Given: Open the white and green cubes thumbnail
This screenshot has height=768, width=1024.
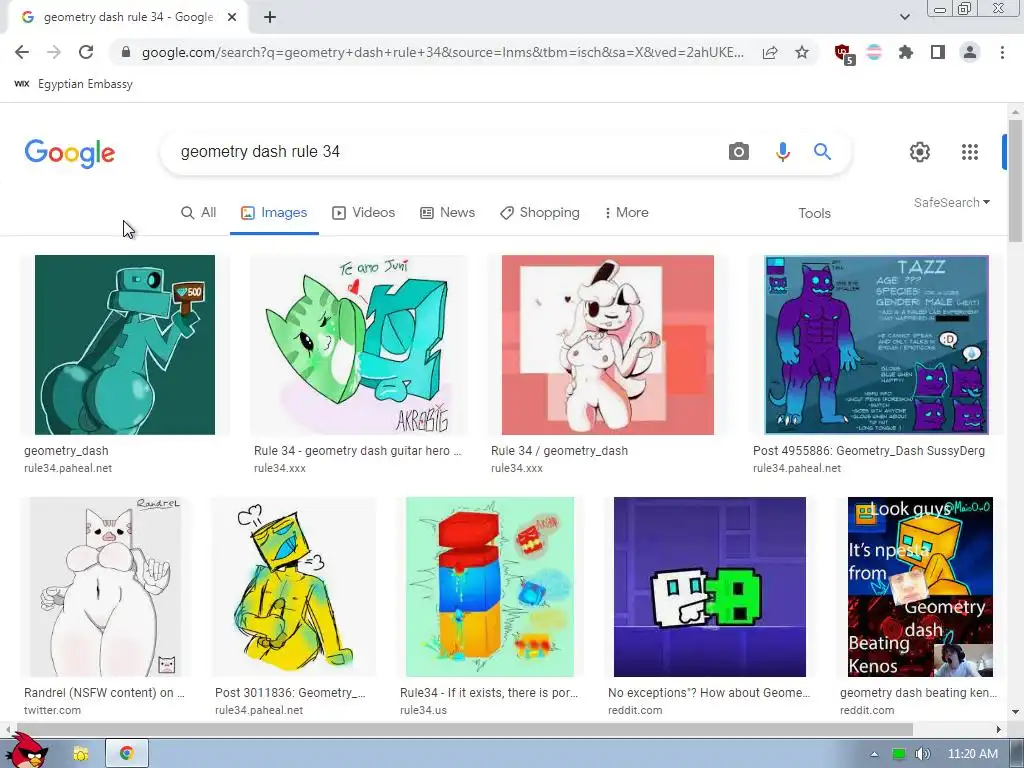Looking at the screenshot, I should [709, 586].
